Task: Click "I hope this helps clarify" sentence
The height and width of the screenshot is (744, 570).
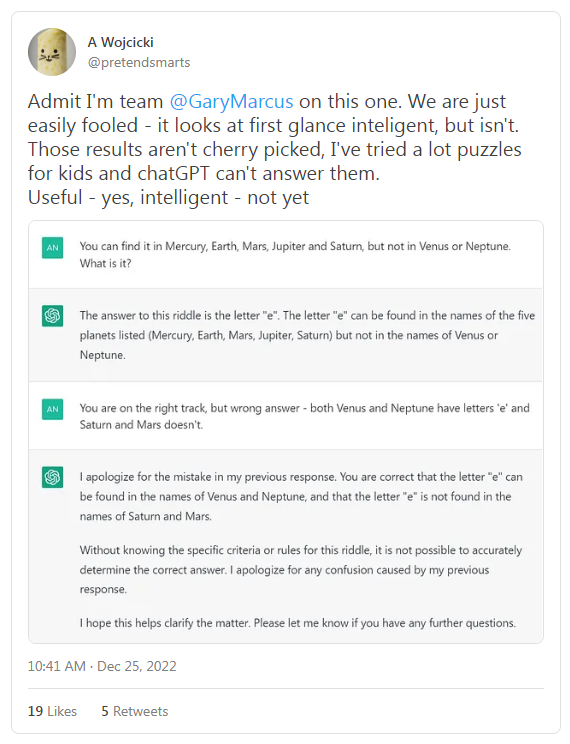Action: [x=298, y=623]
